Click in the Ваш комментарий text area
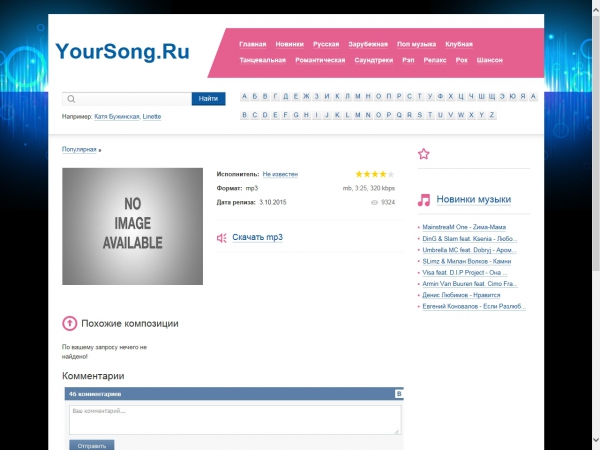Image resolution: width=600 pixels, height=450 pixels. point(235,420)
